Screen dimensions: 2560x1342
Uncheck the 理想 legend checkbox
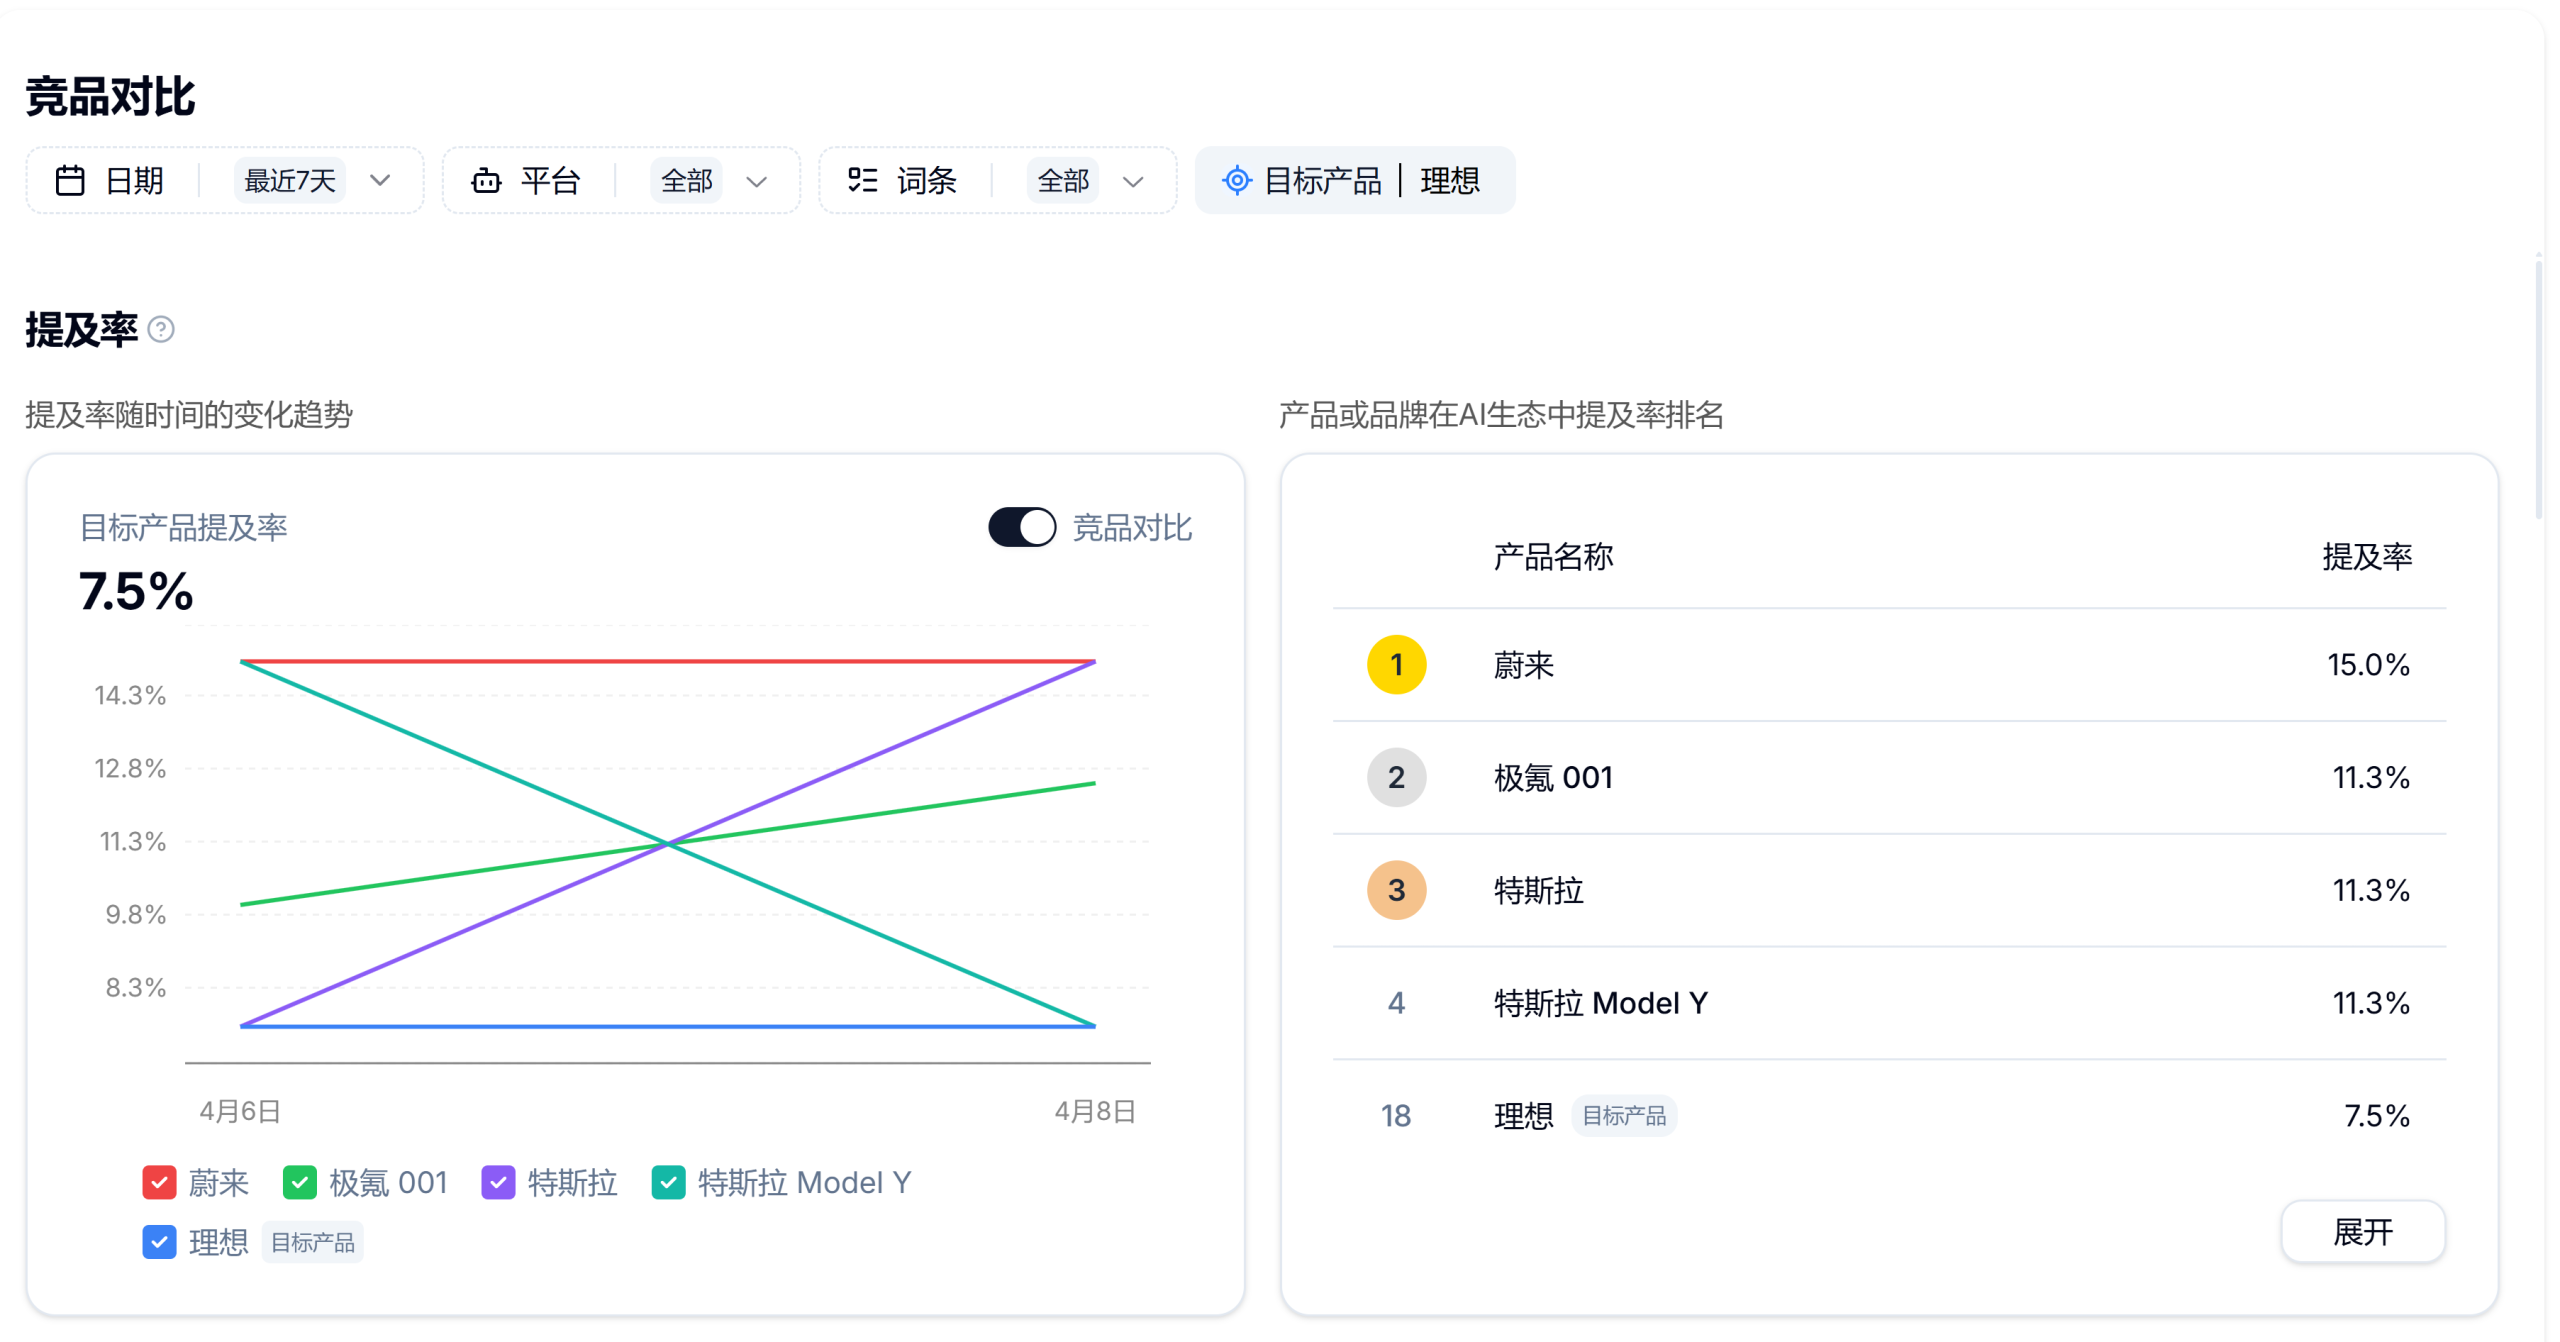159,1242
